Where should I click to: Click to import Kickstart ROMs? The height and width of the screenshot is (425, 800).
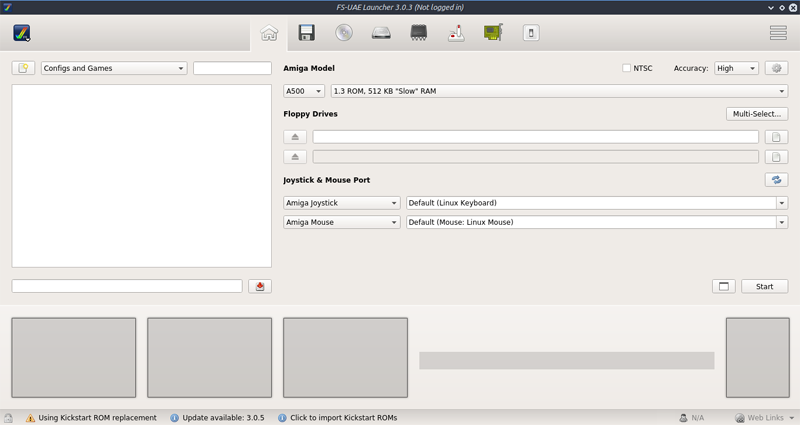tap(338, 418)
